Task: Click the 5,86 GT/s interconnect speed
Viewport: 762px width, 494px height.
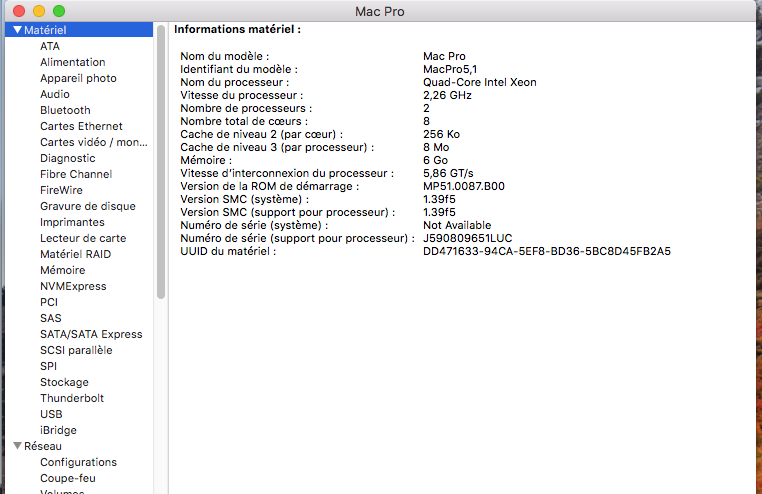Action: pos(448,173)
